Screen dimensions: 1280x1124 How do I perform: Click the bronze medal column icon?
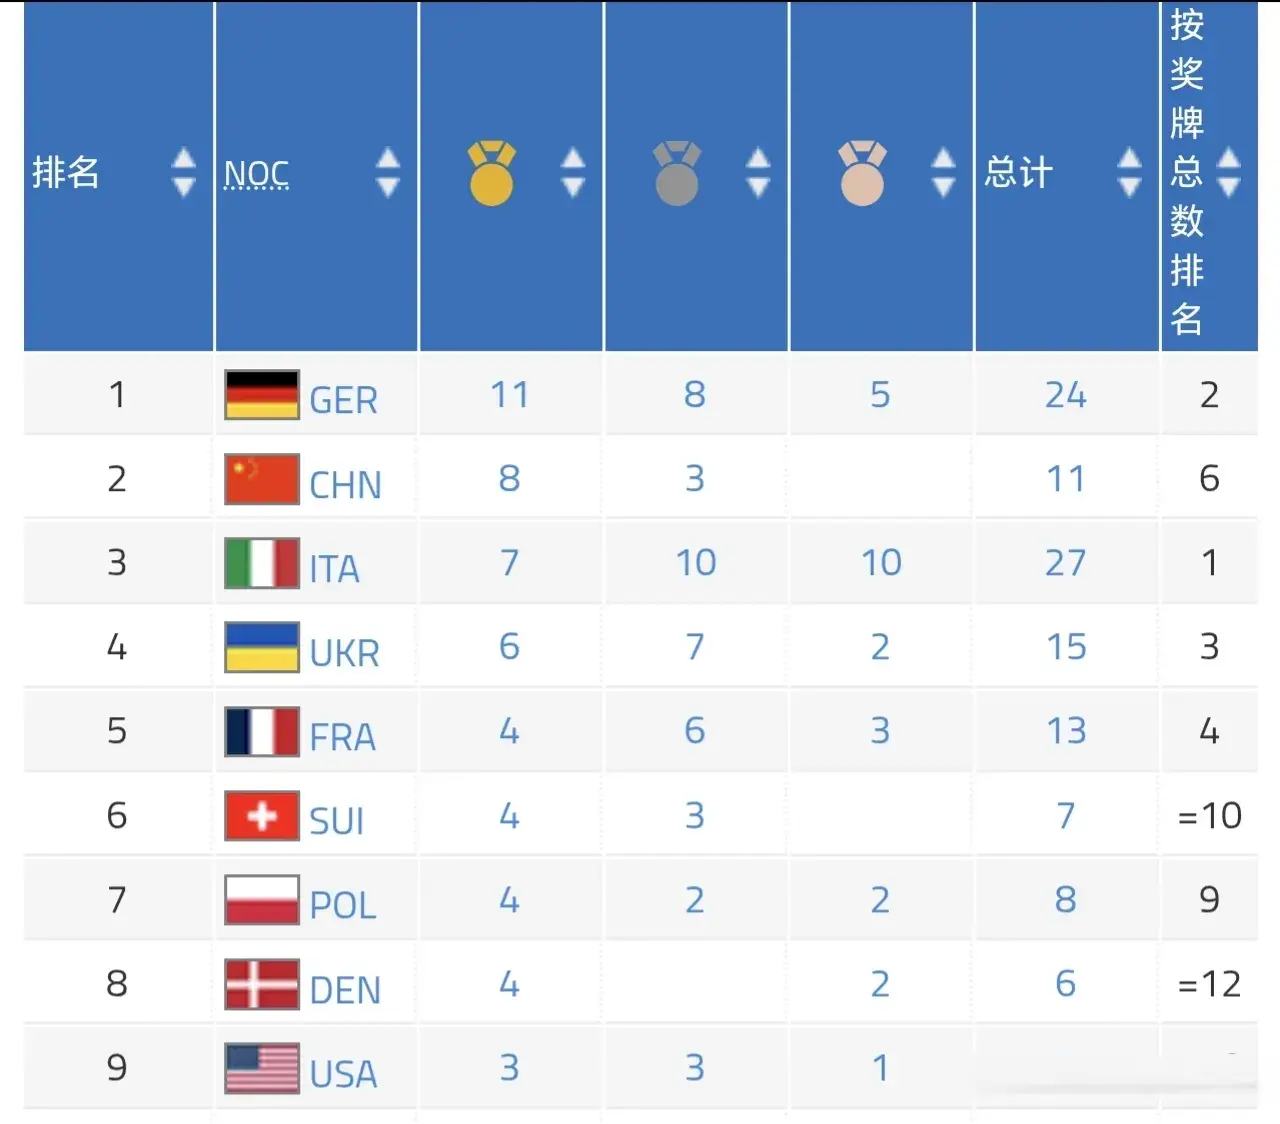pyautogui.click(x=862, y=174)
